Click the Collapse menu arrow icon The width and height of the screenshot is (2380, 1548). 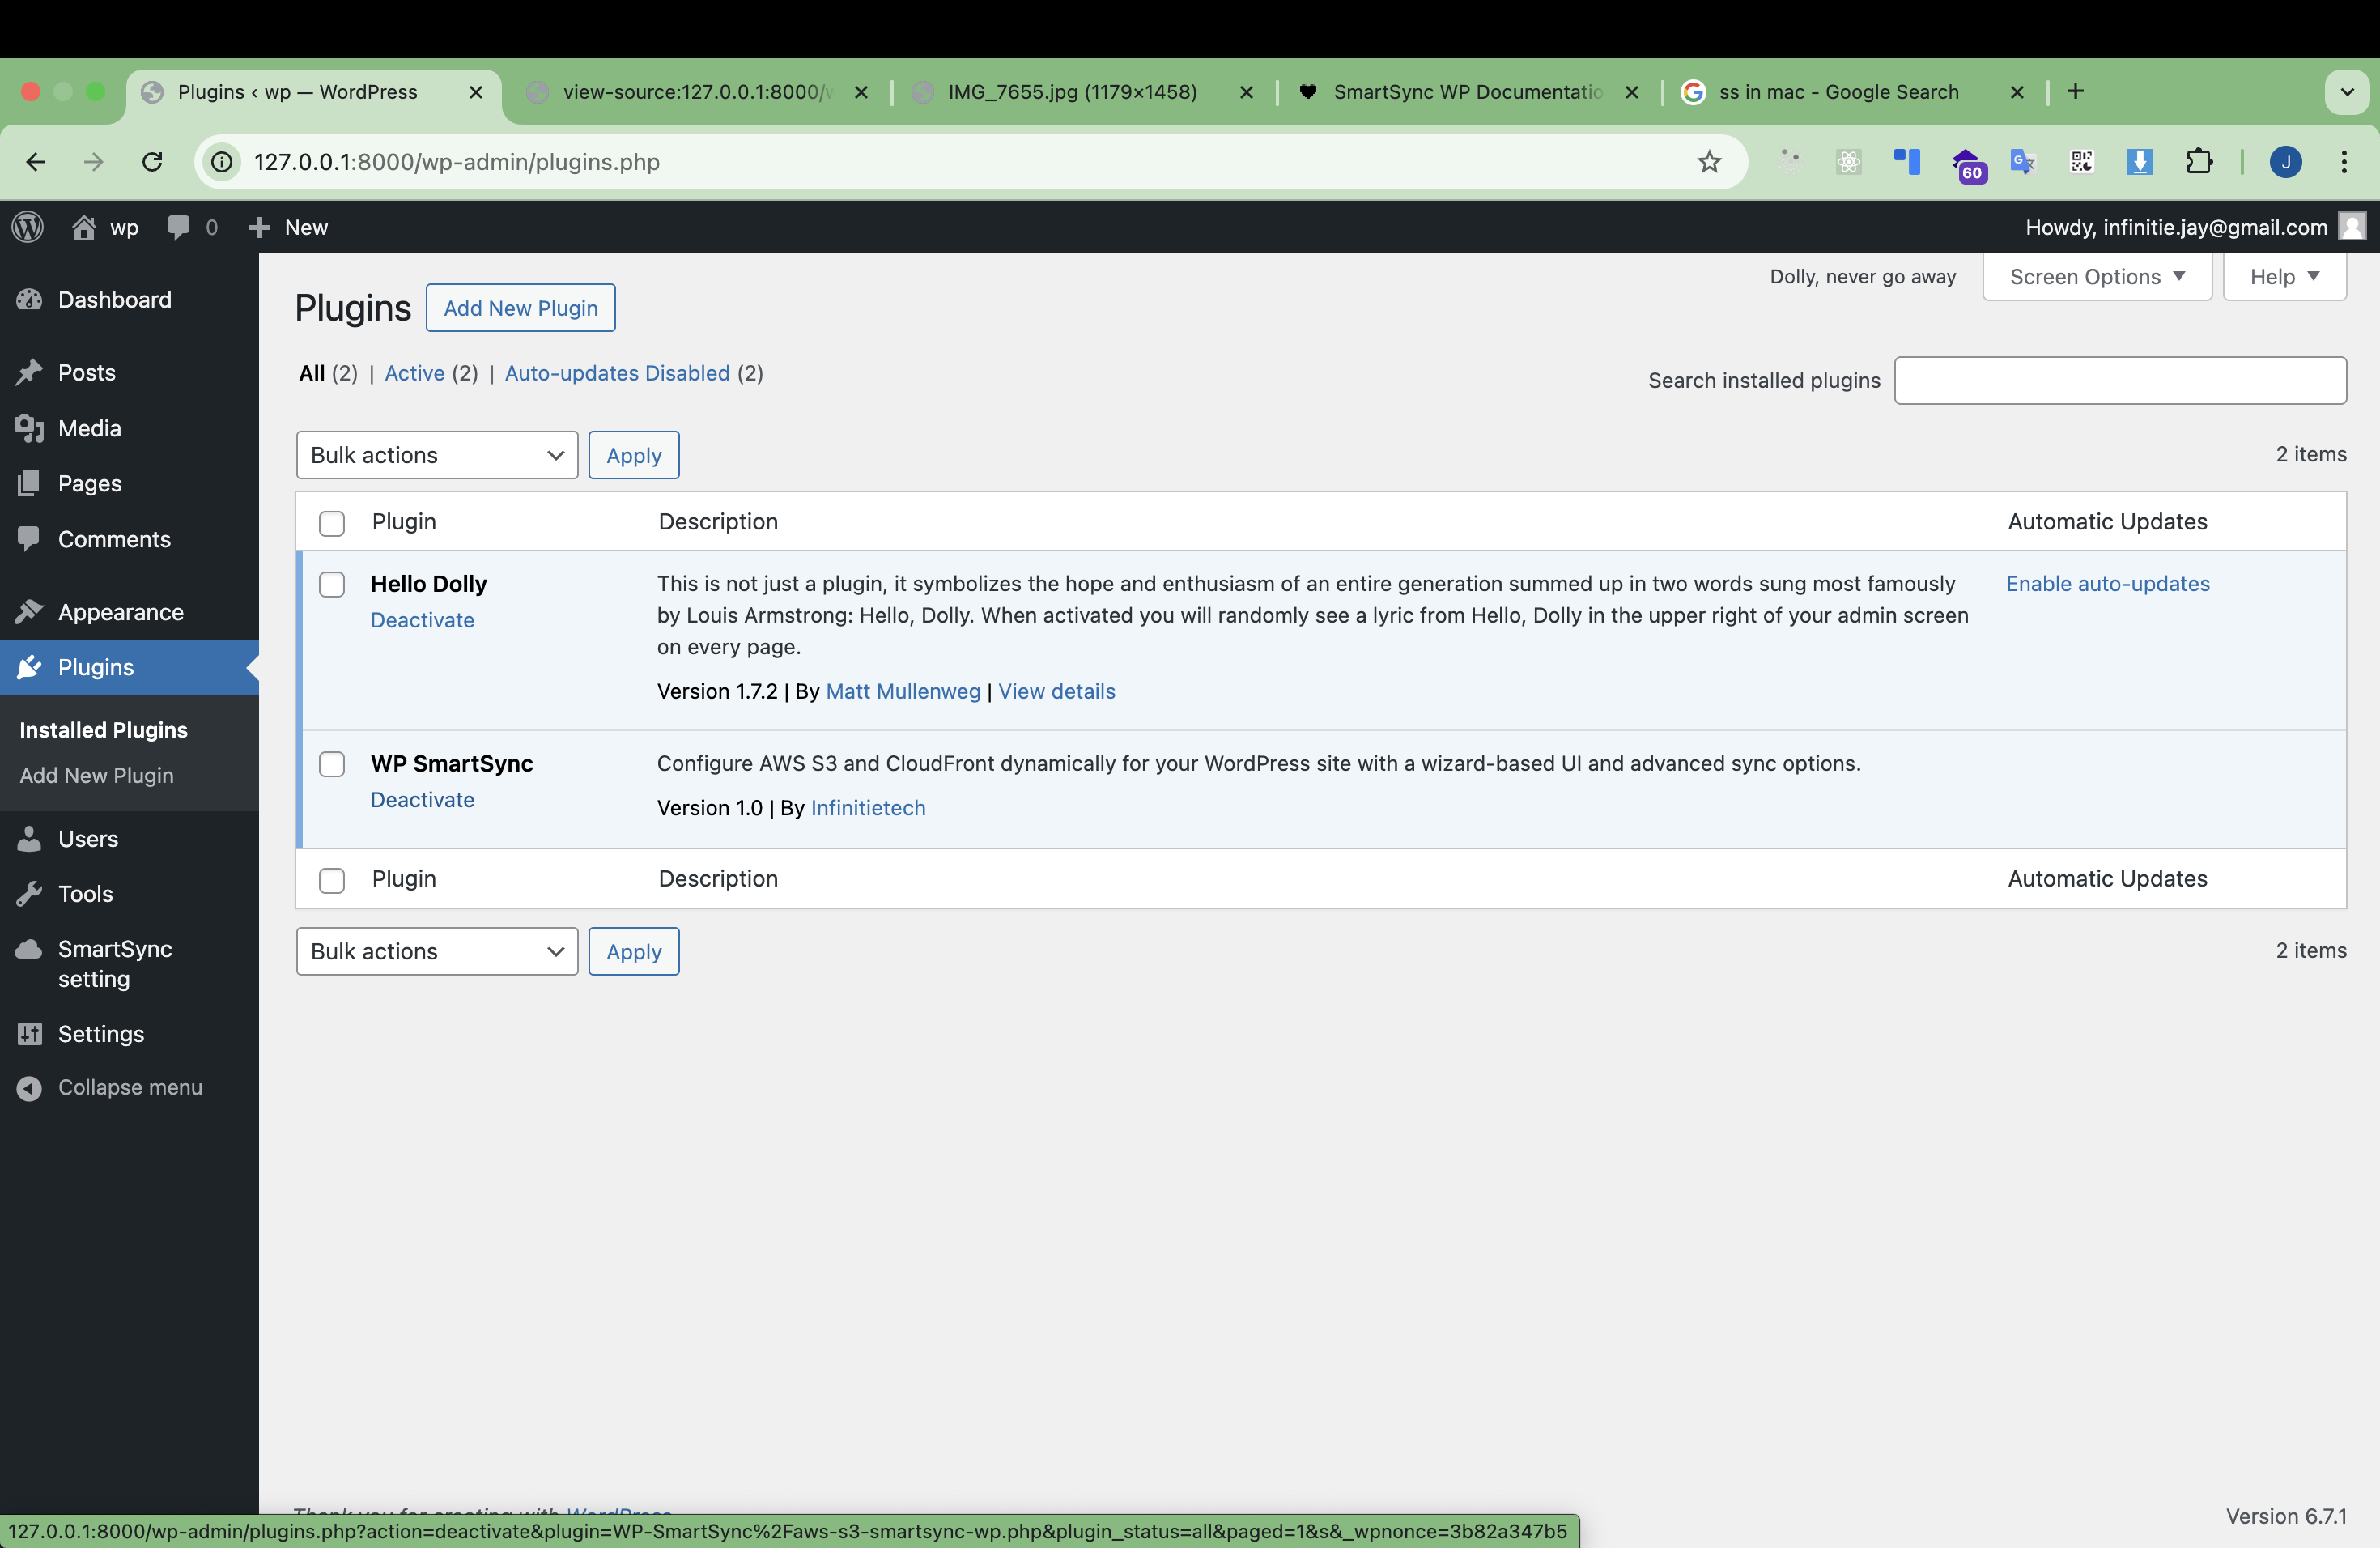31,1087
